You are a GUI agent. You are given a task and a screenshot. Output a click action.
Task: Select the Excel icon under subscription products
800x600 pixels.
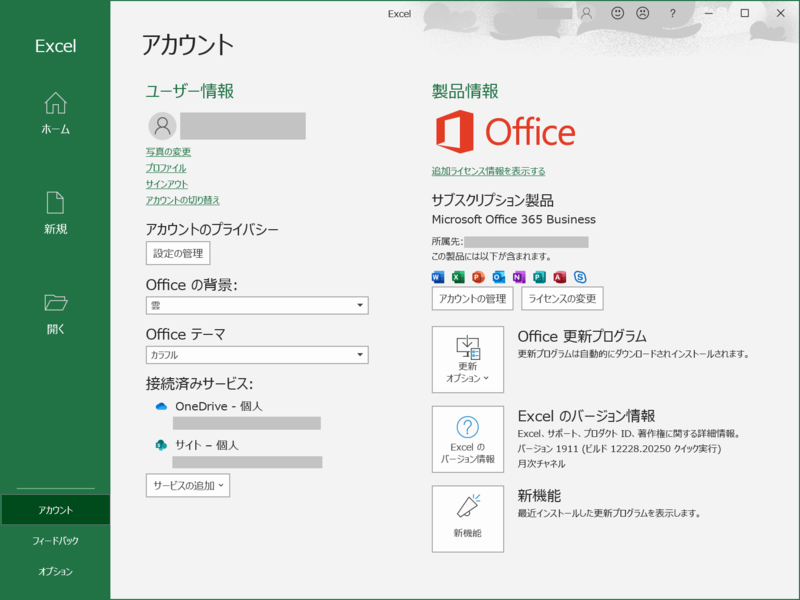(x=455, y=277)
